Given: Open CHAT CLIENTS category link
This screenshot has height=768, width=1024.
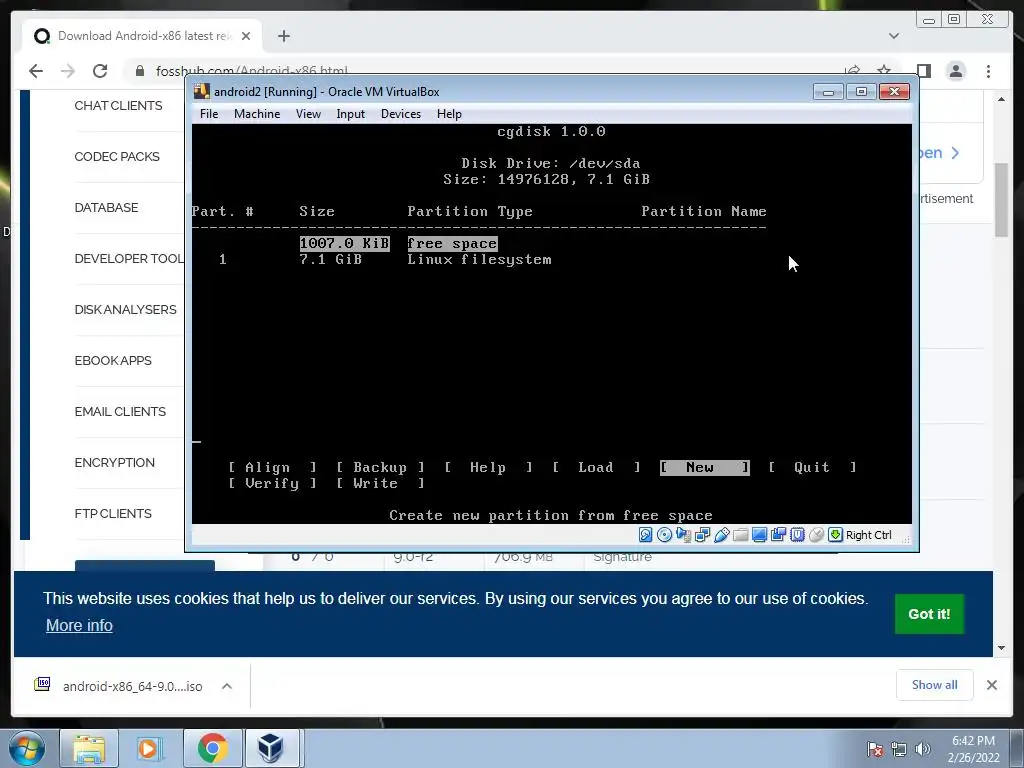Looking at the screenshot, I should coord(118,106).
